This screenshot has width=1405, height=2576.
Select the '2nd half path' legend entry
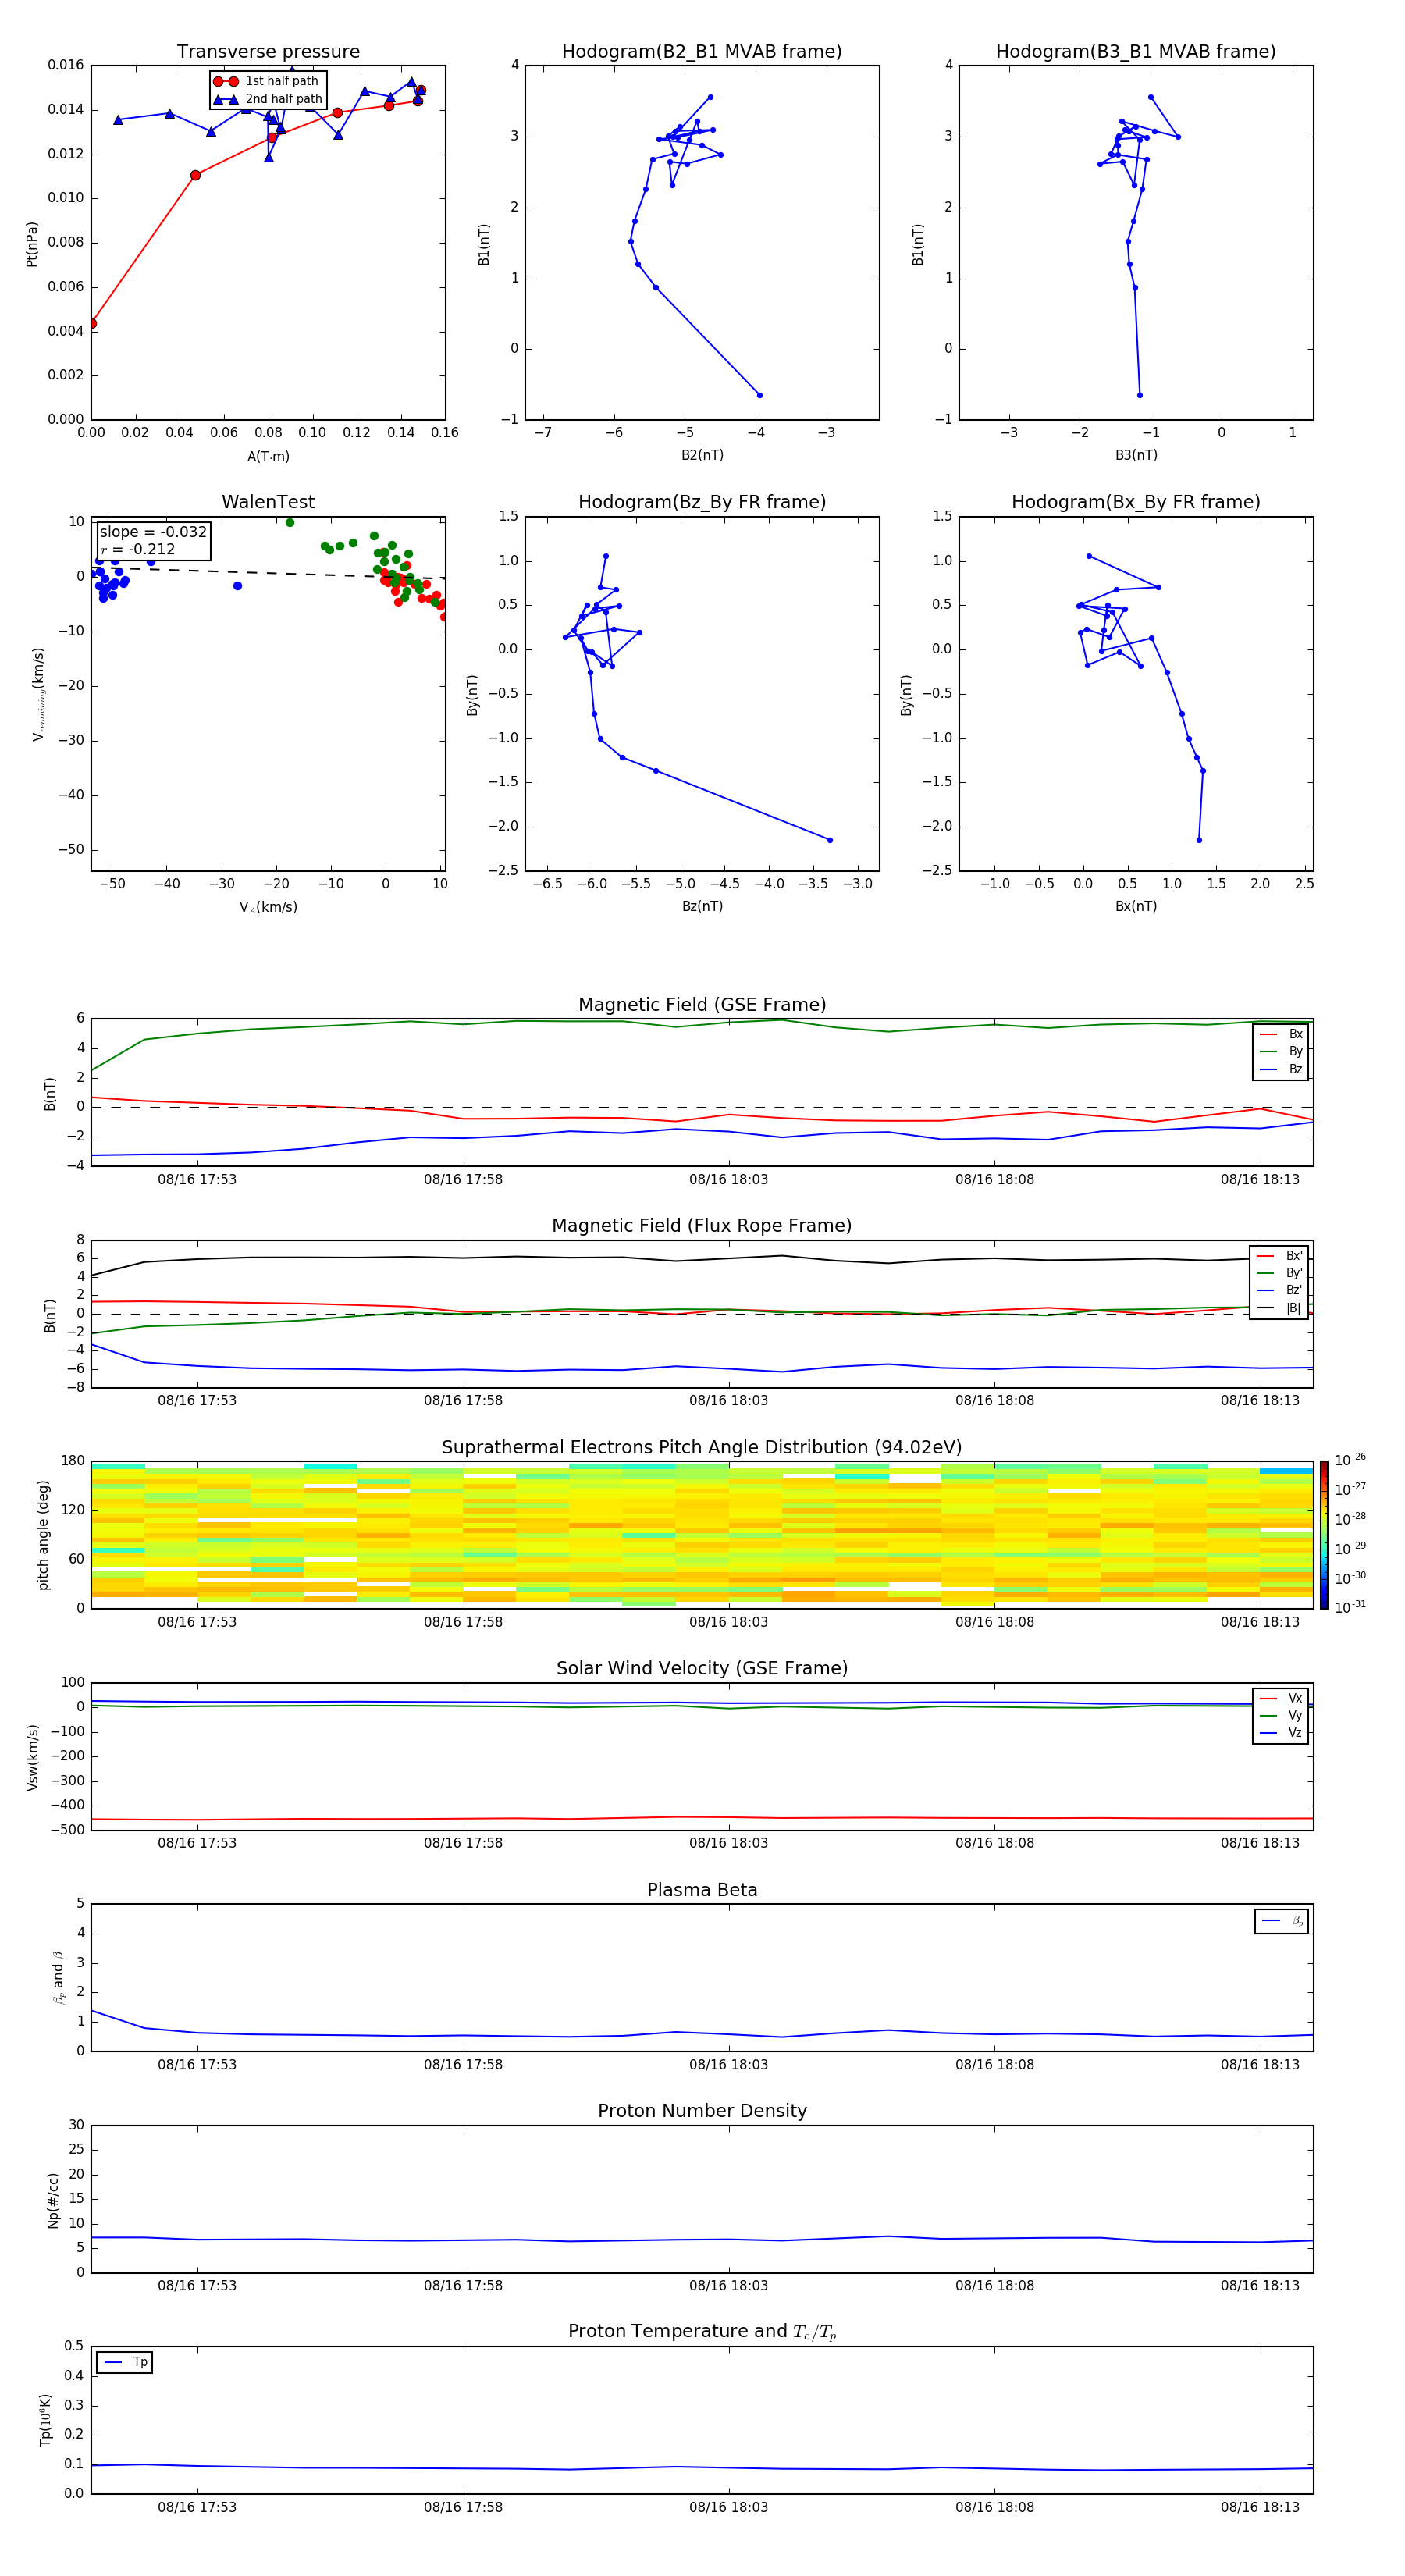[268, 99]
